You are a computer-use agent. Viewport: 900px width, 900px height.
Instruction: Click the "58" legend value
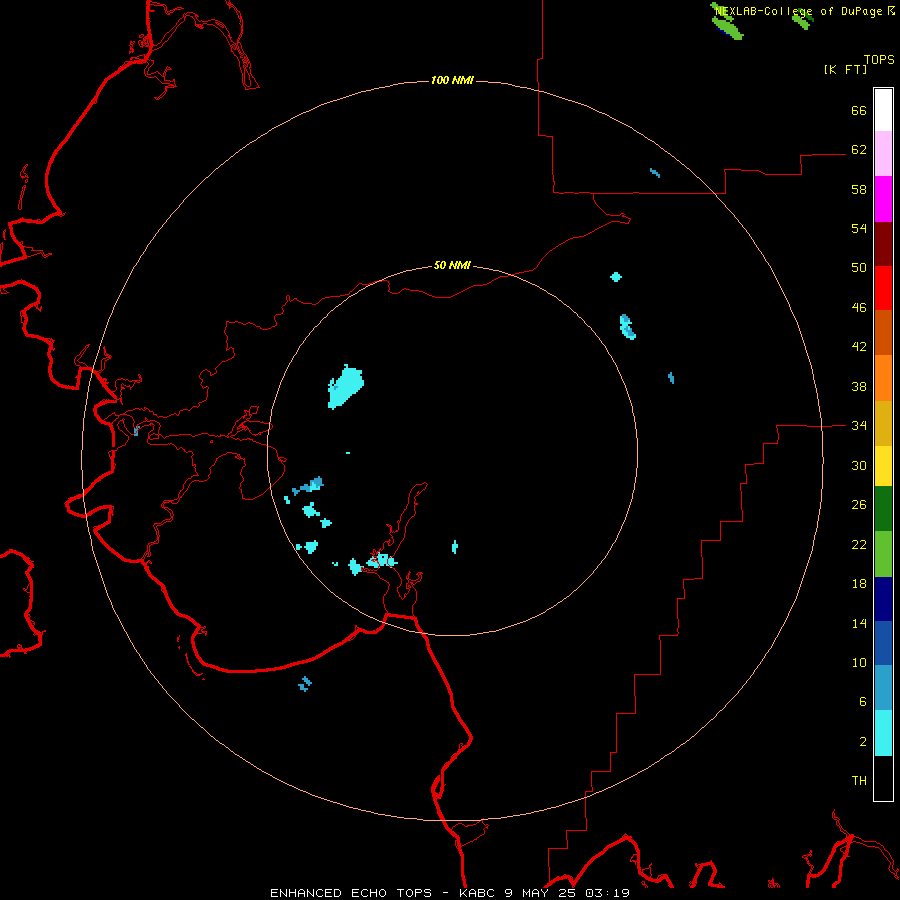coord(859,189)
